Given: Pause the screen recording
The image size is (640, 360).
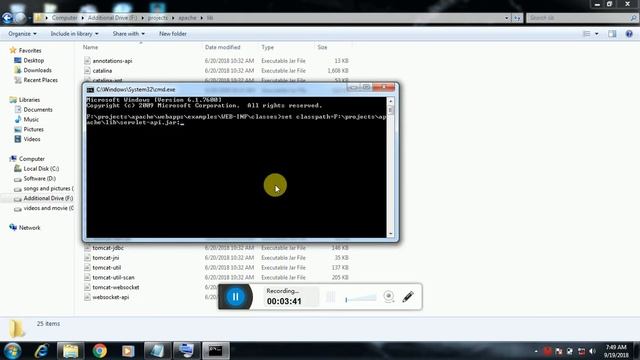Looking at the screenshot, I should (236, 297).
